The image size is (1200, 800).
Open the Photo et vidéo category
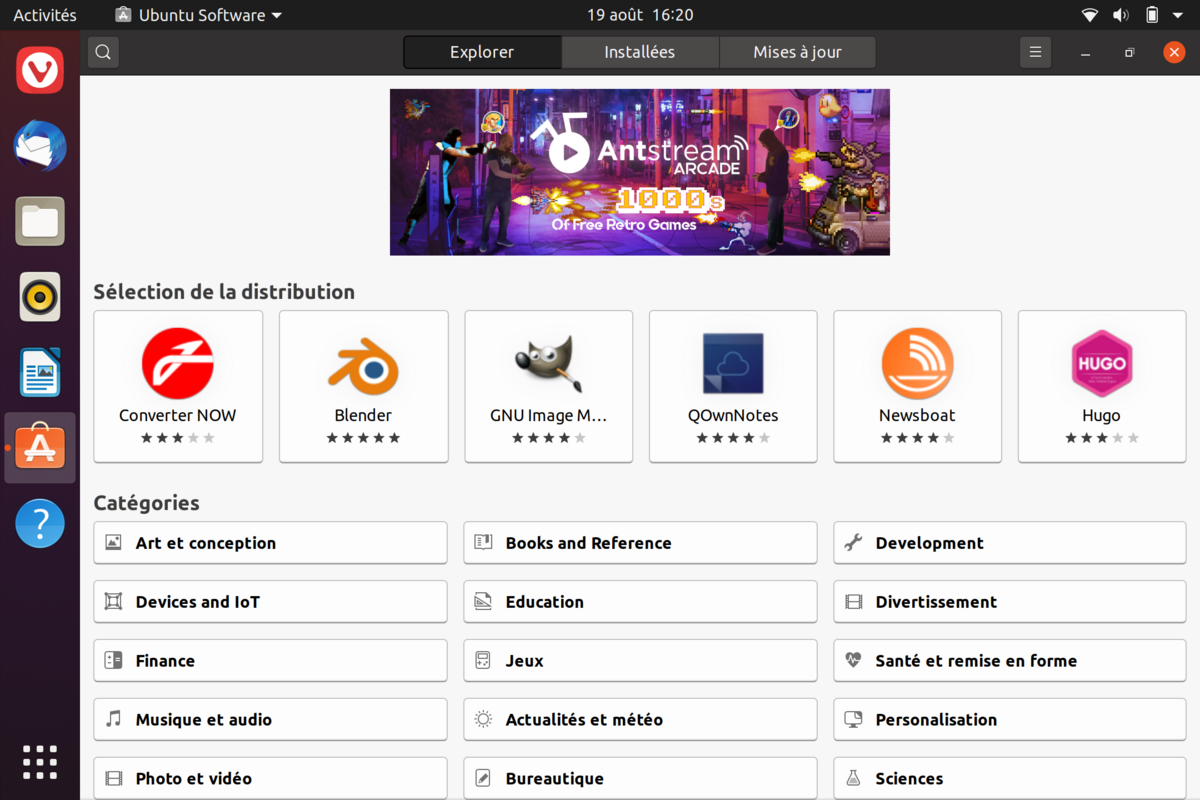(x=270, y=778)
